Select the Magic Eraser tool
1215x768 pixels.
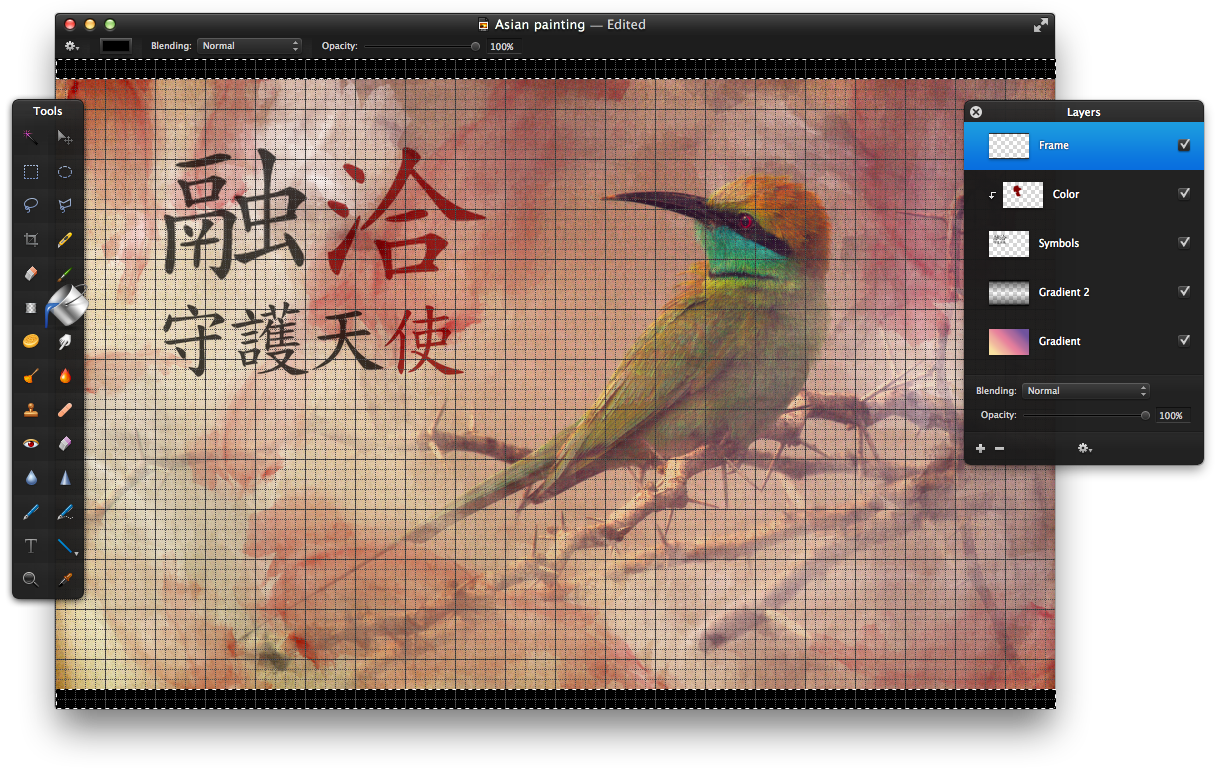coord(65,443)
